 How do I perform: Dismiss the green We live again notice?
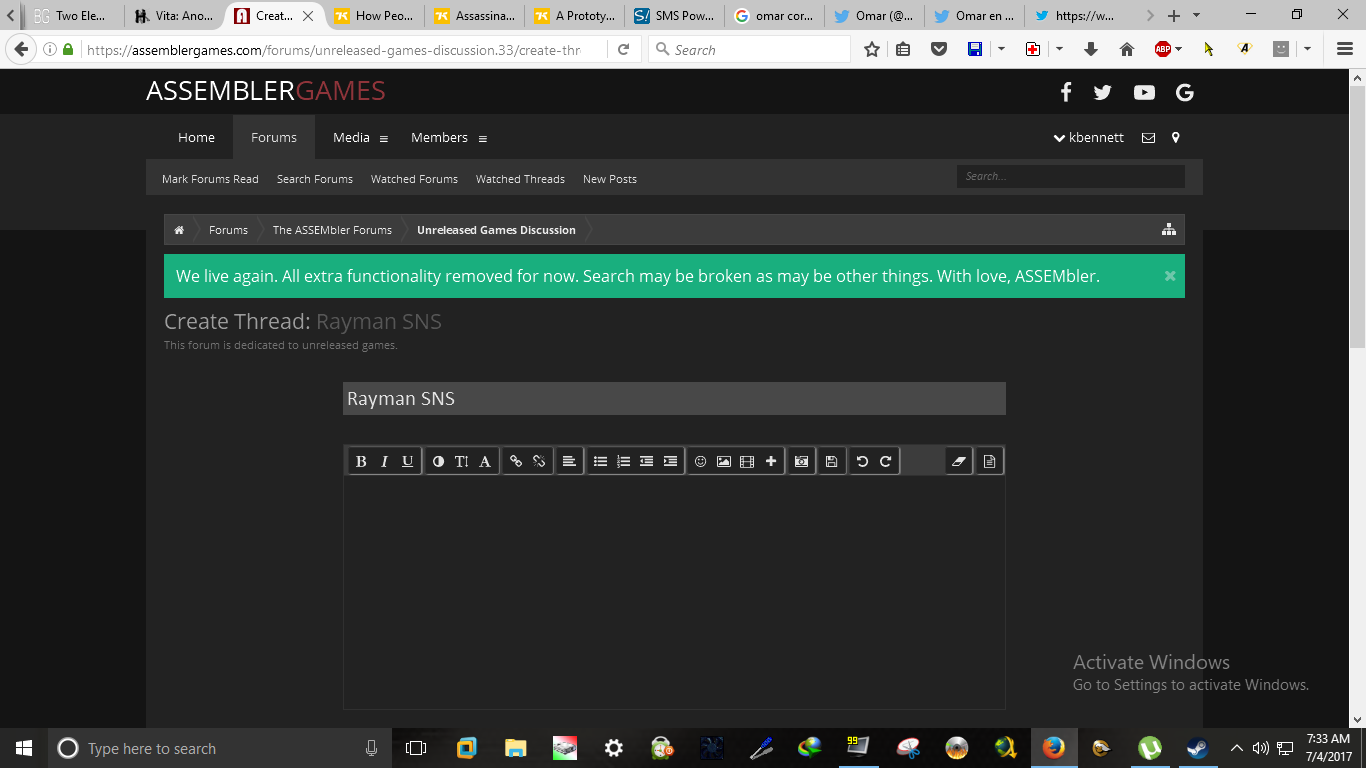(1170, 276)
